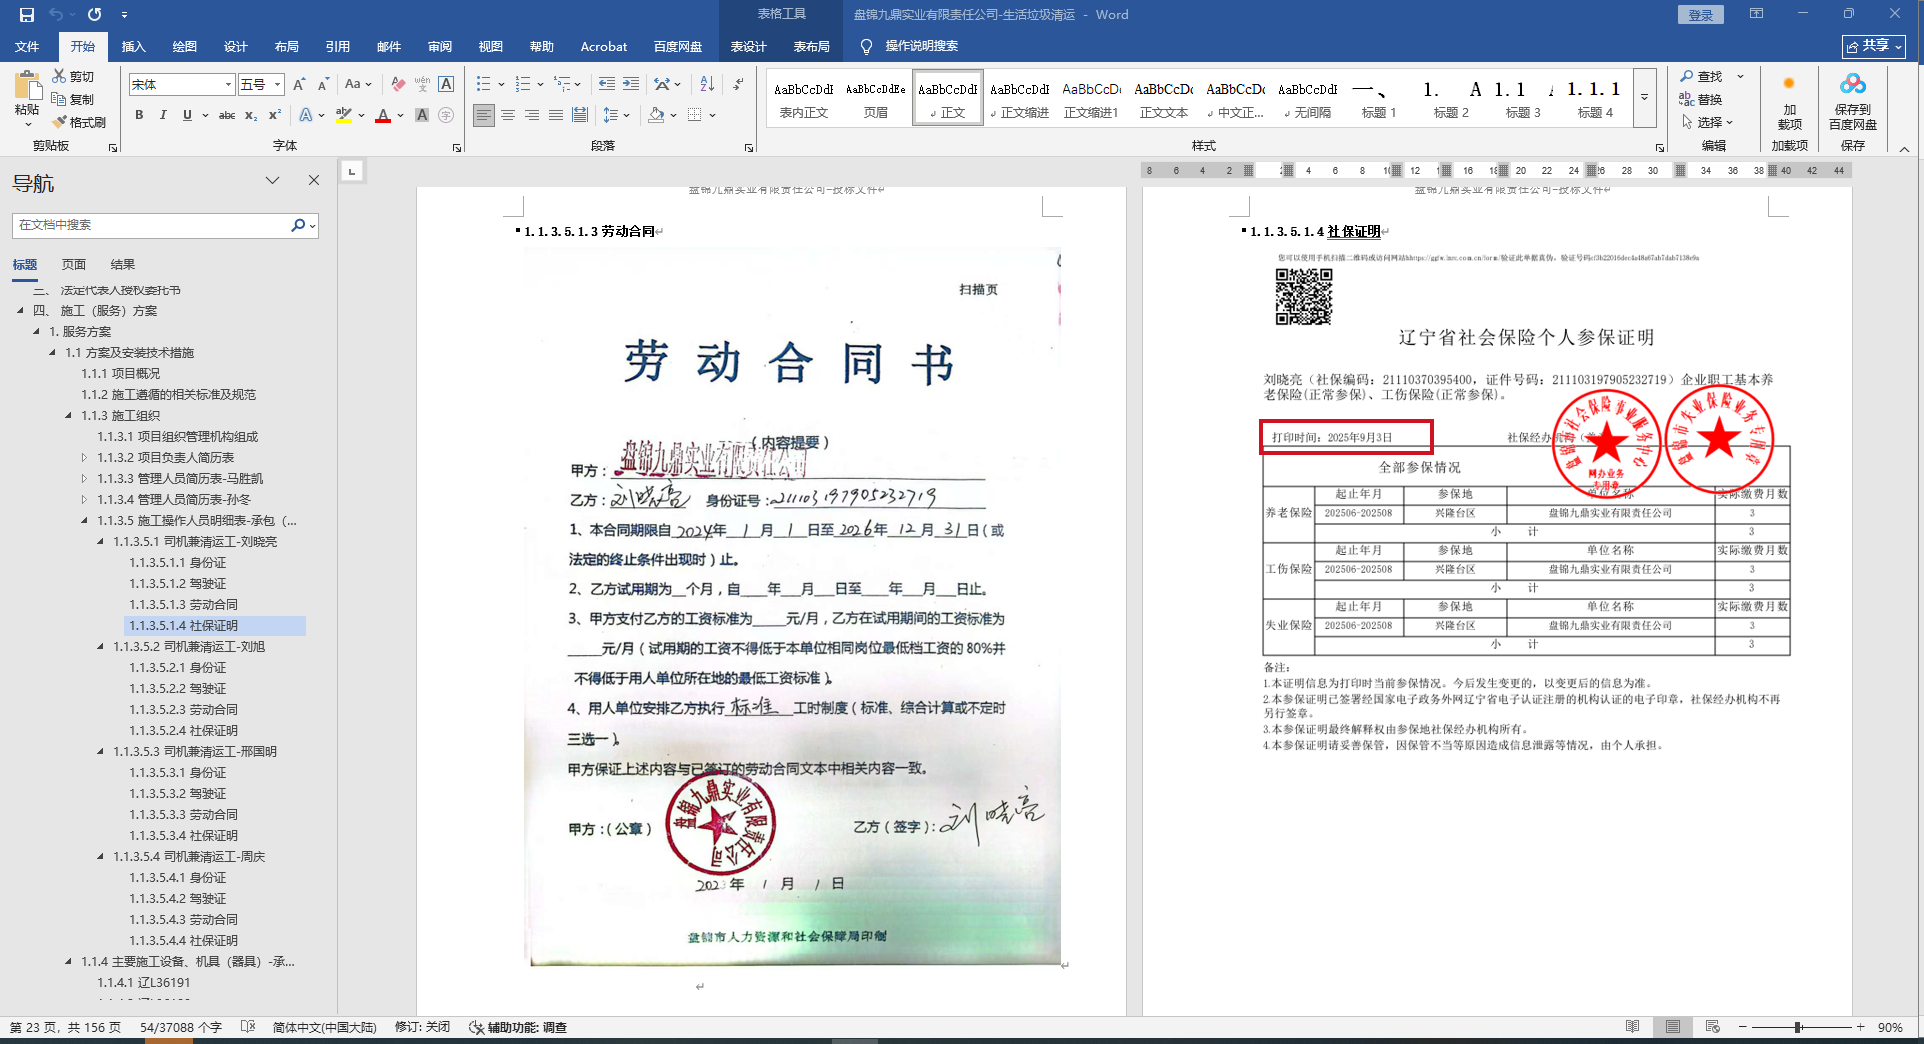Close the navigation pane with the X
This screenshot has height=1044, width=1924.
(314, 180)
